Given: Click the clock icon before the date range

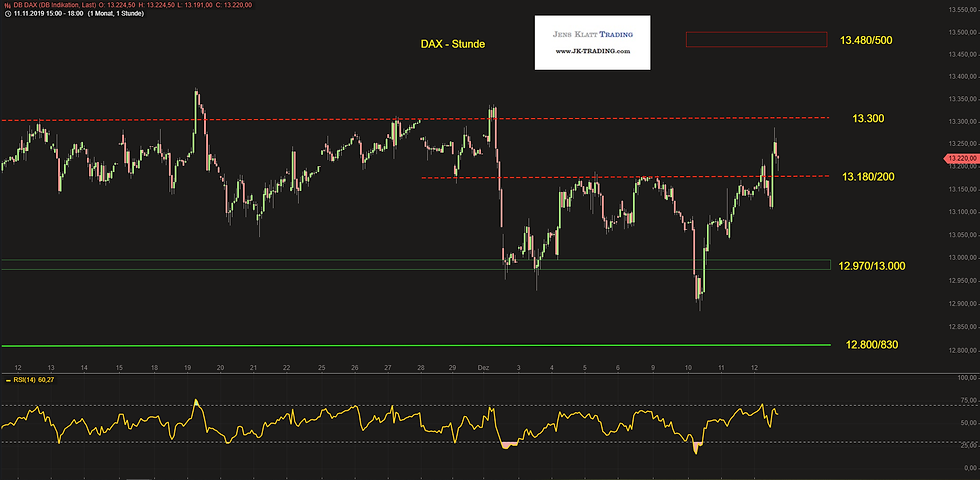Looking at the screenshot, I should pos(7,13).
